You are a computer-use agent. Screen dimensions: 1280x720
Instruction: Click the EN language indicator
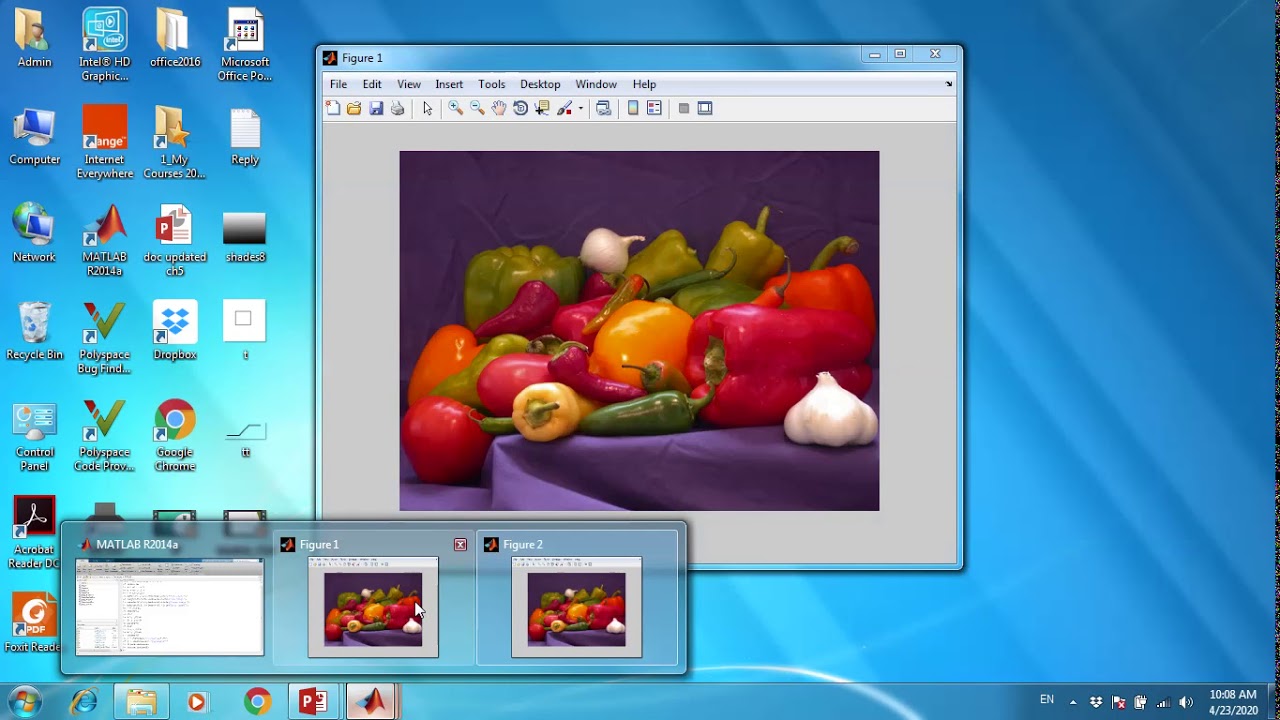(x=1047, y=700)
